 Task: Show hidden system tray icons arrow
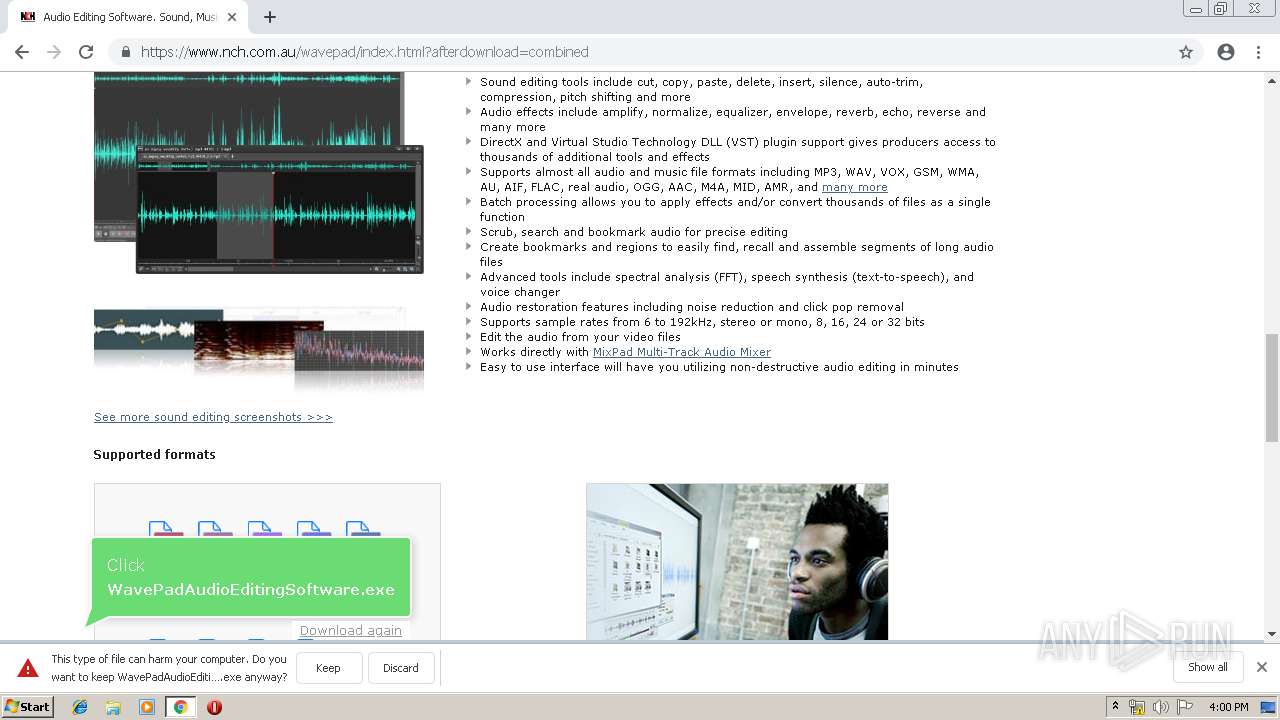(x=1115, y=707)
